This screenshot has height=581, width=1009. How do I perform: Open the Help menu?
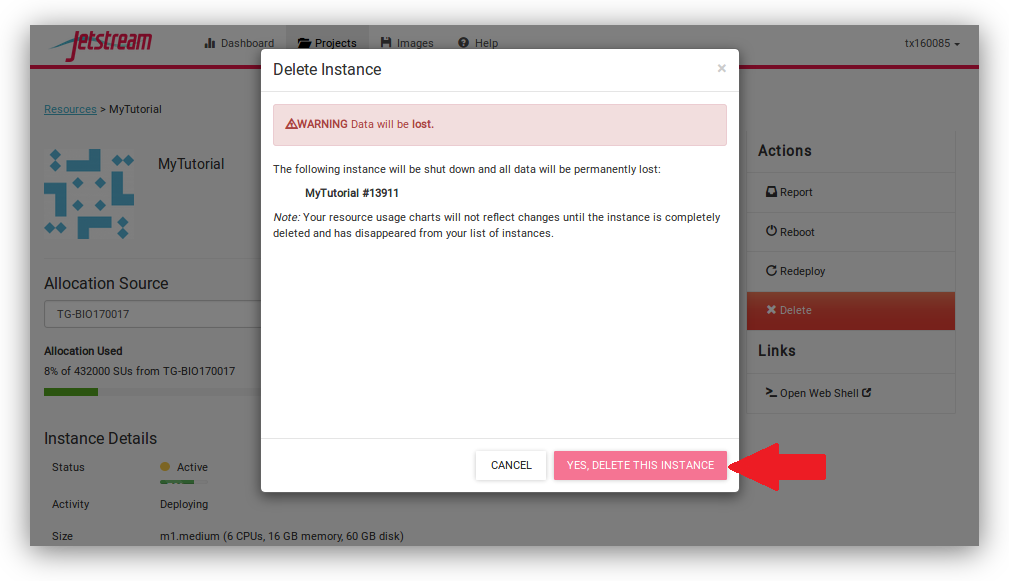point(478,43)
